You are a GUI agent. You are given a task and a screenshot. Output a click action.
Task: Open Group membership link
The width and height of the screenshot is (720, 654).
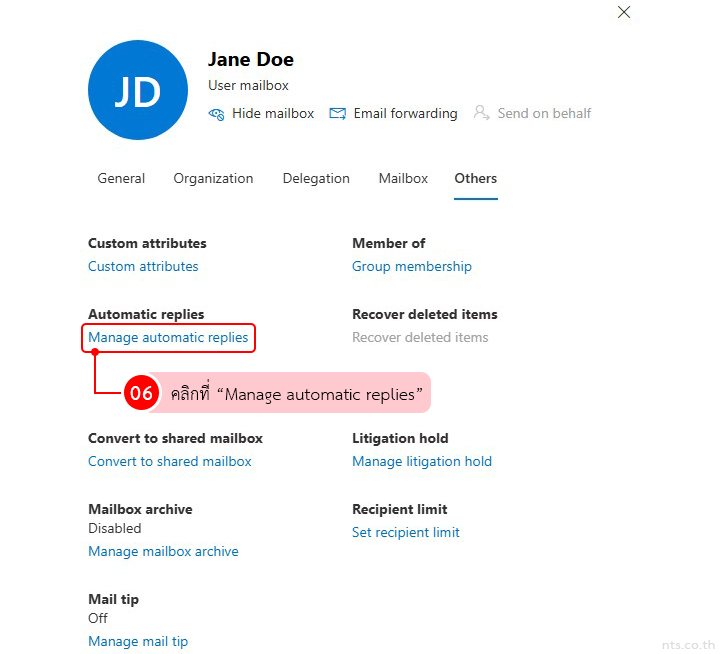(x=411, y=266)
